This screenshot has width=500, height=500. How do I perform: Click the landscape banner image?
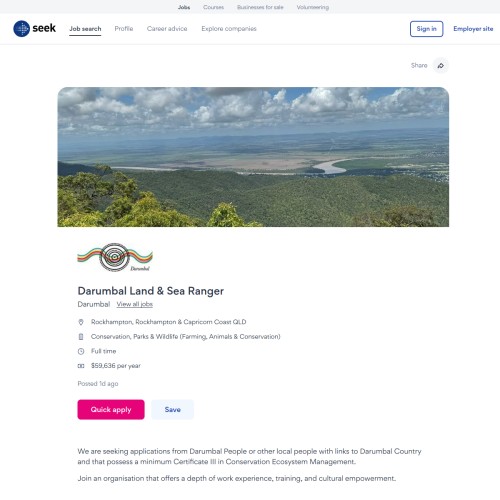click(x=253, y=157)
